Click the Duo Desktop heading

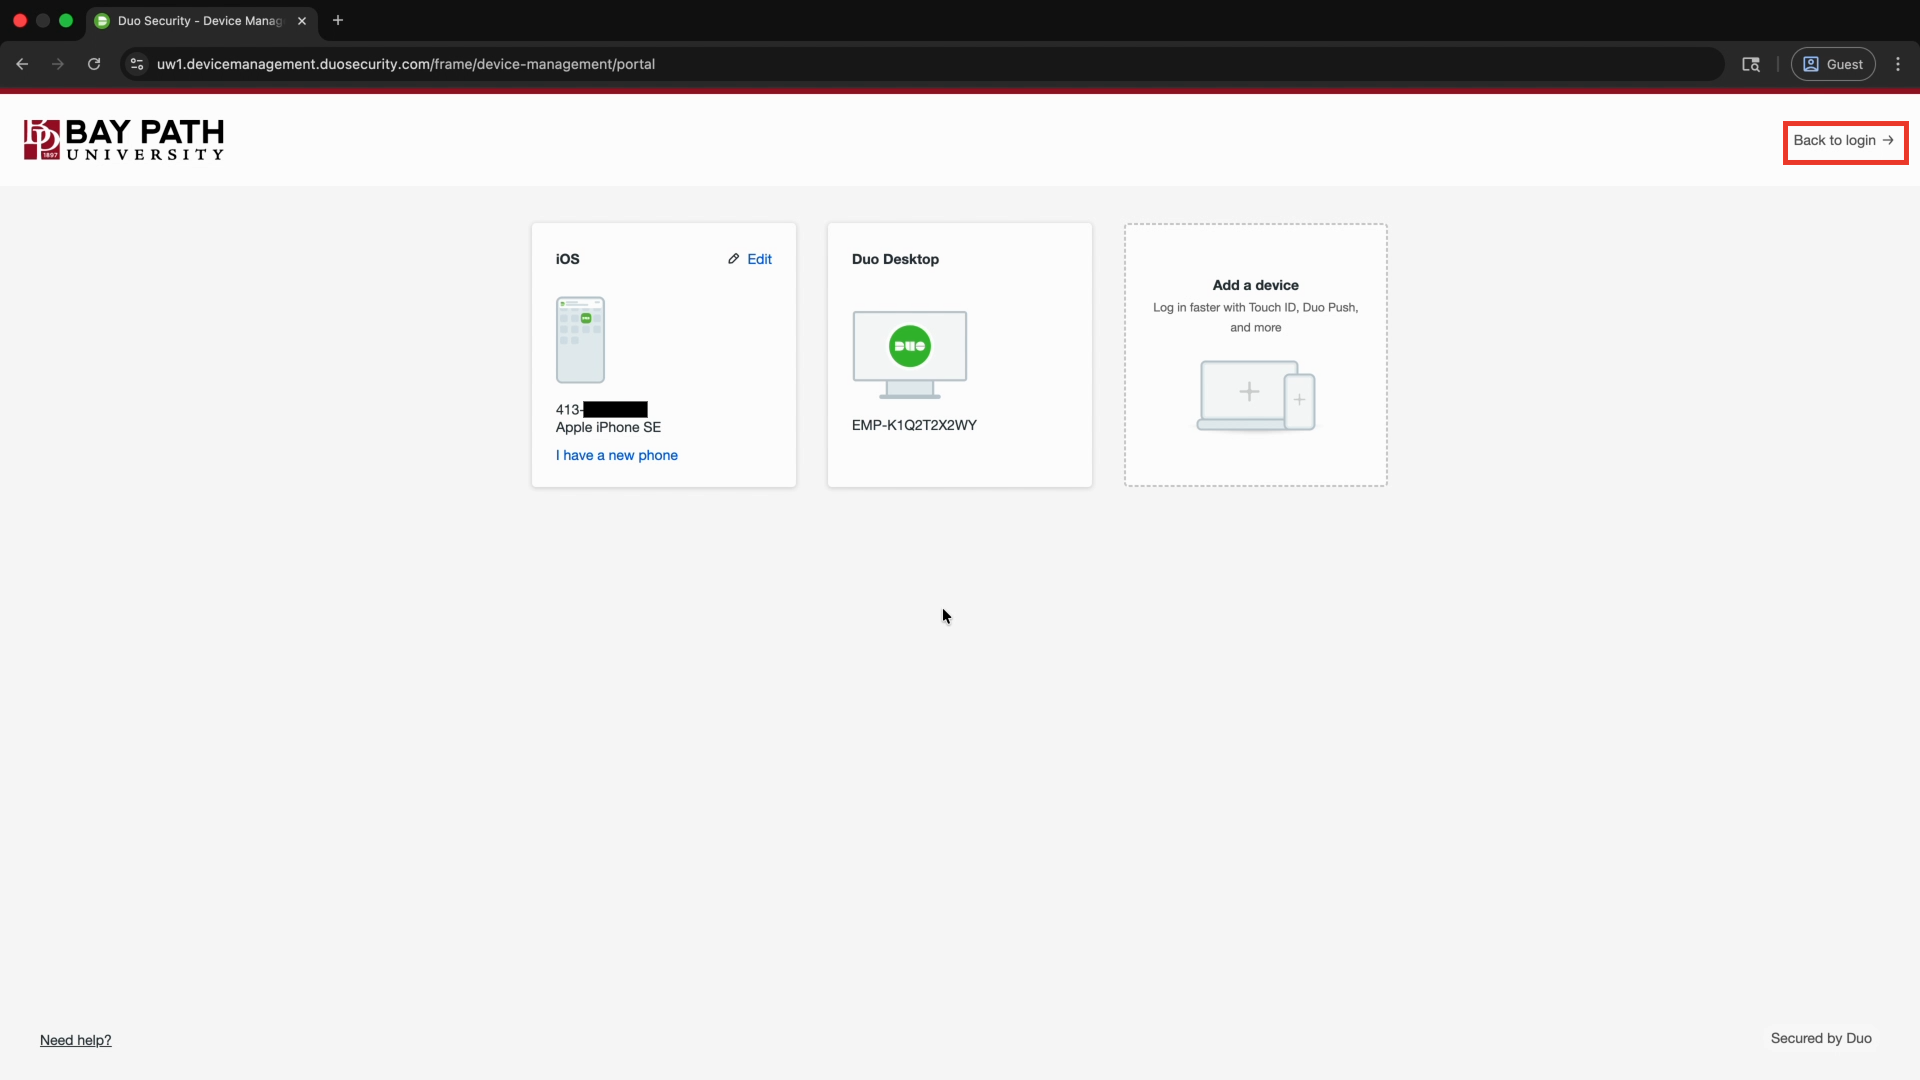[x=895, y=259]
